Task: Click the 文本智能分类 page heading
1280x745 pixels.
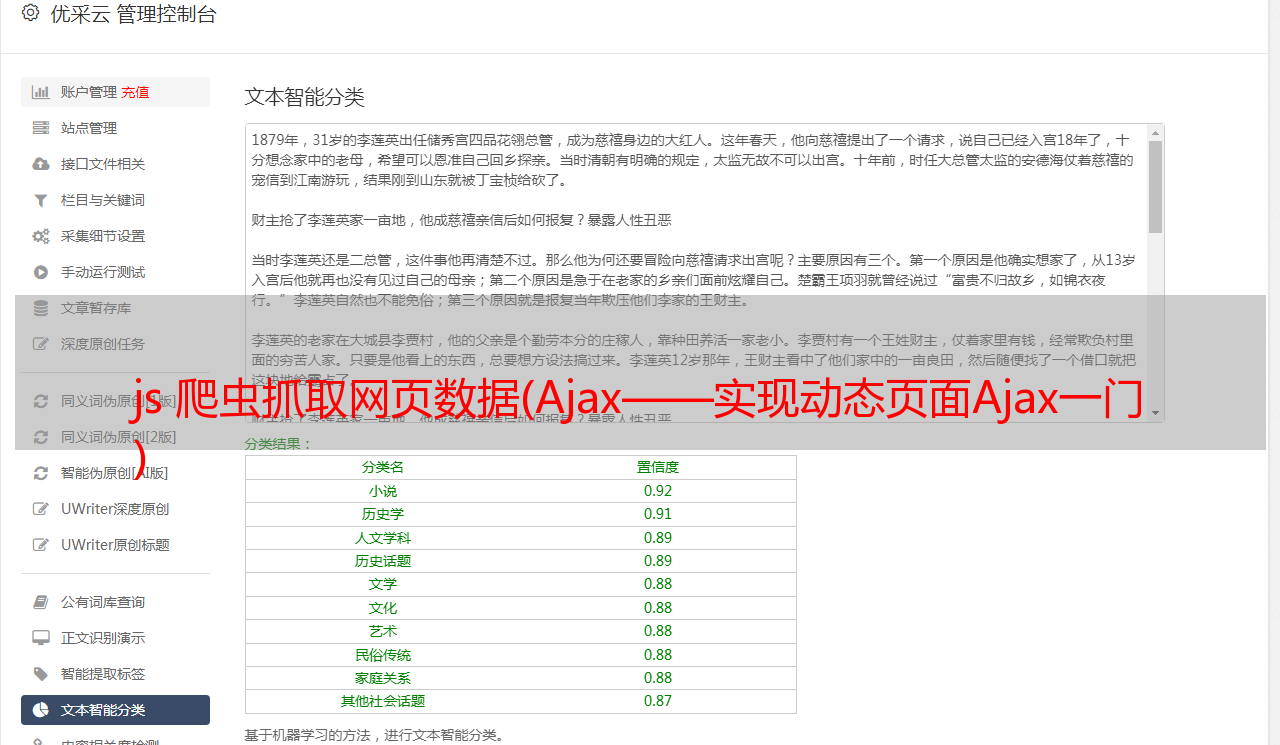Action: [304, 97]
